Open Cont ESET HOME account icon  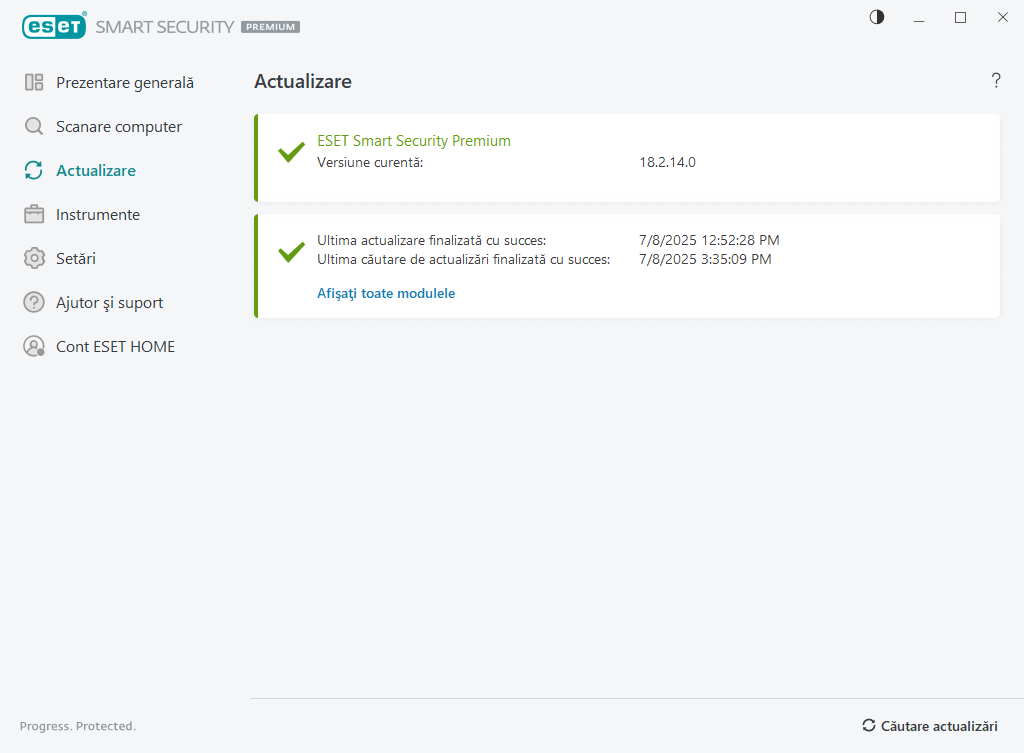coord(32,346)
